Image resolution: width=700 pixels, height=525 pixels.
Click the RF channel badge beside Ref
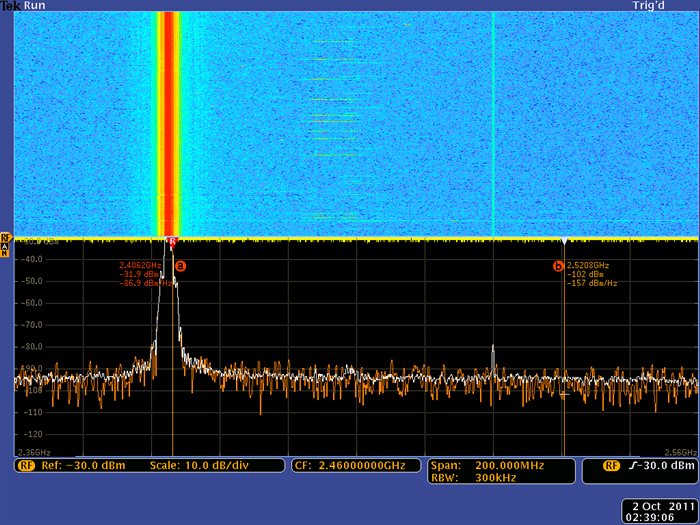[x=26, y=466]
